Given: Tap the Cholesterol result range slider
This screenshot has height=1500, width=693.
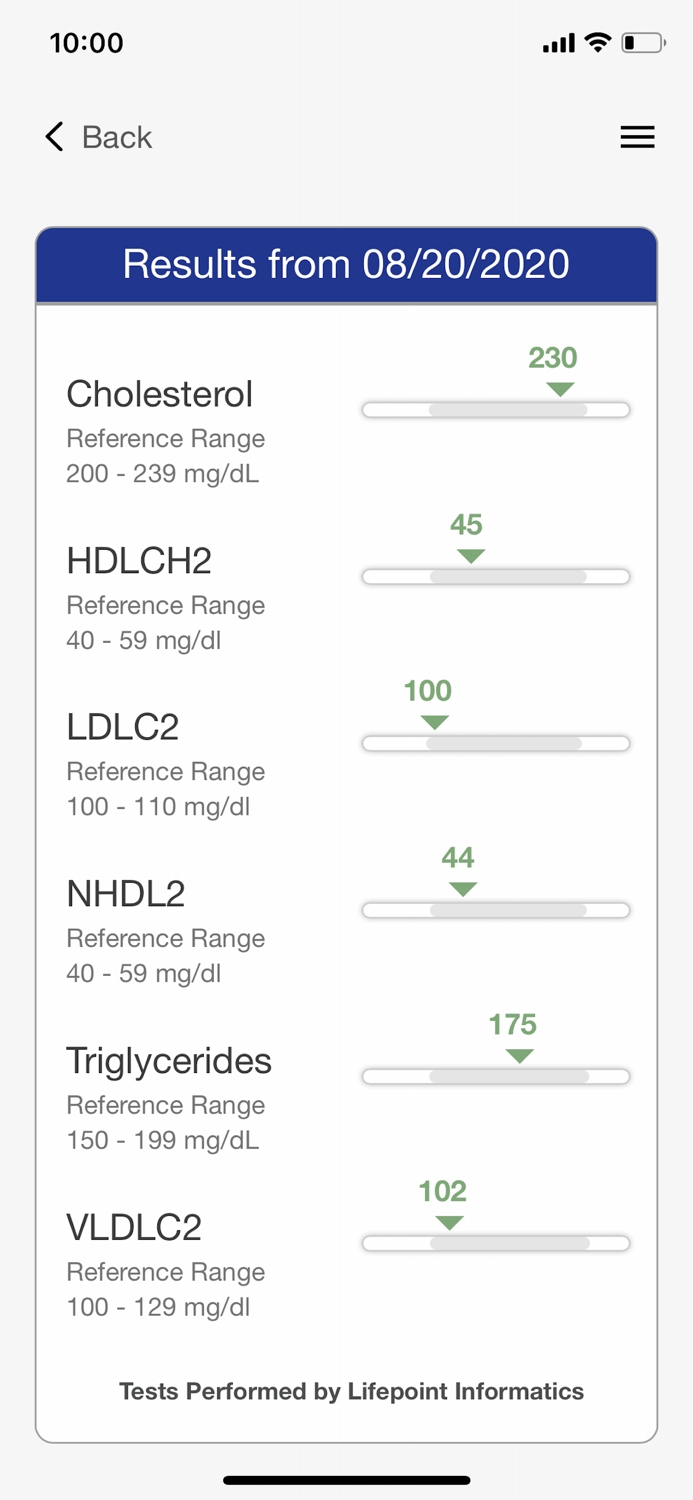Looking at the screenshot, I should (x=495, y=409).
